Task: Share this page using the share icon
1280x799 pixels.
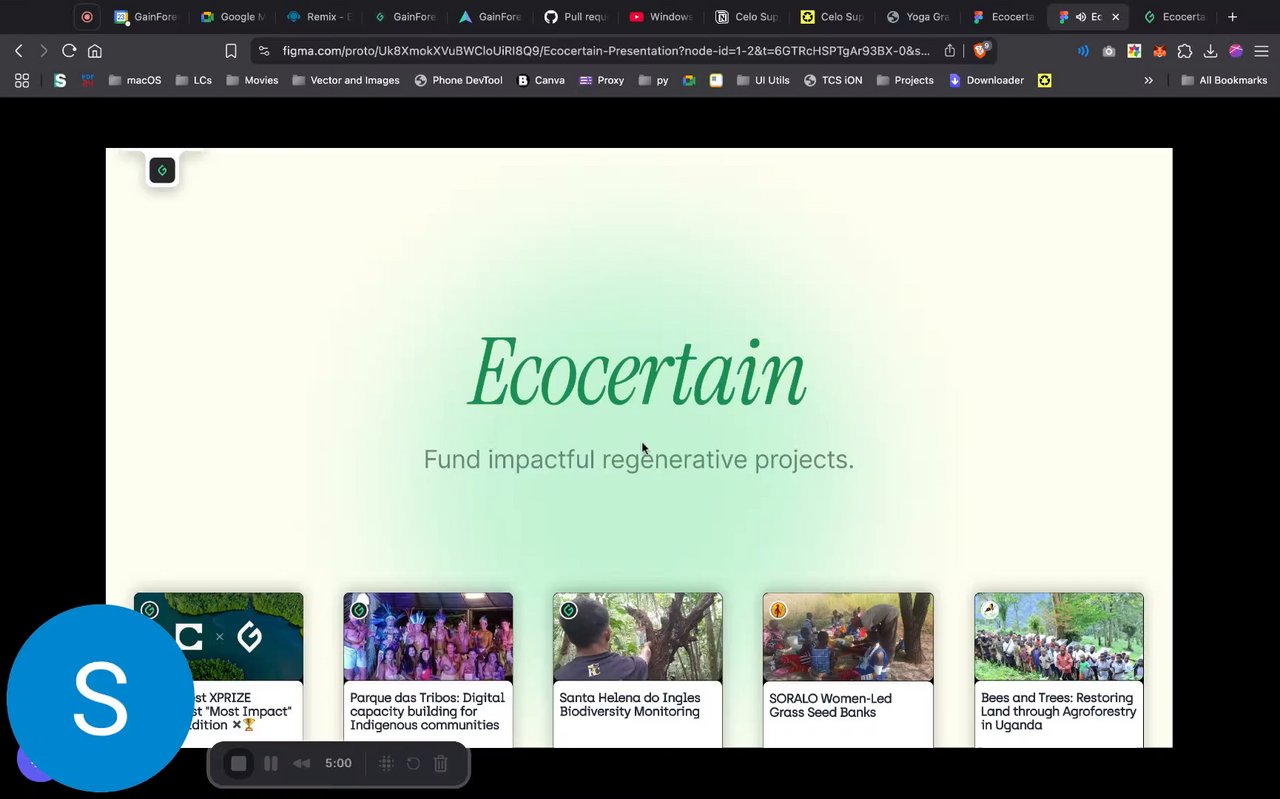Action: 950,51
